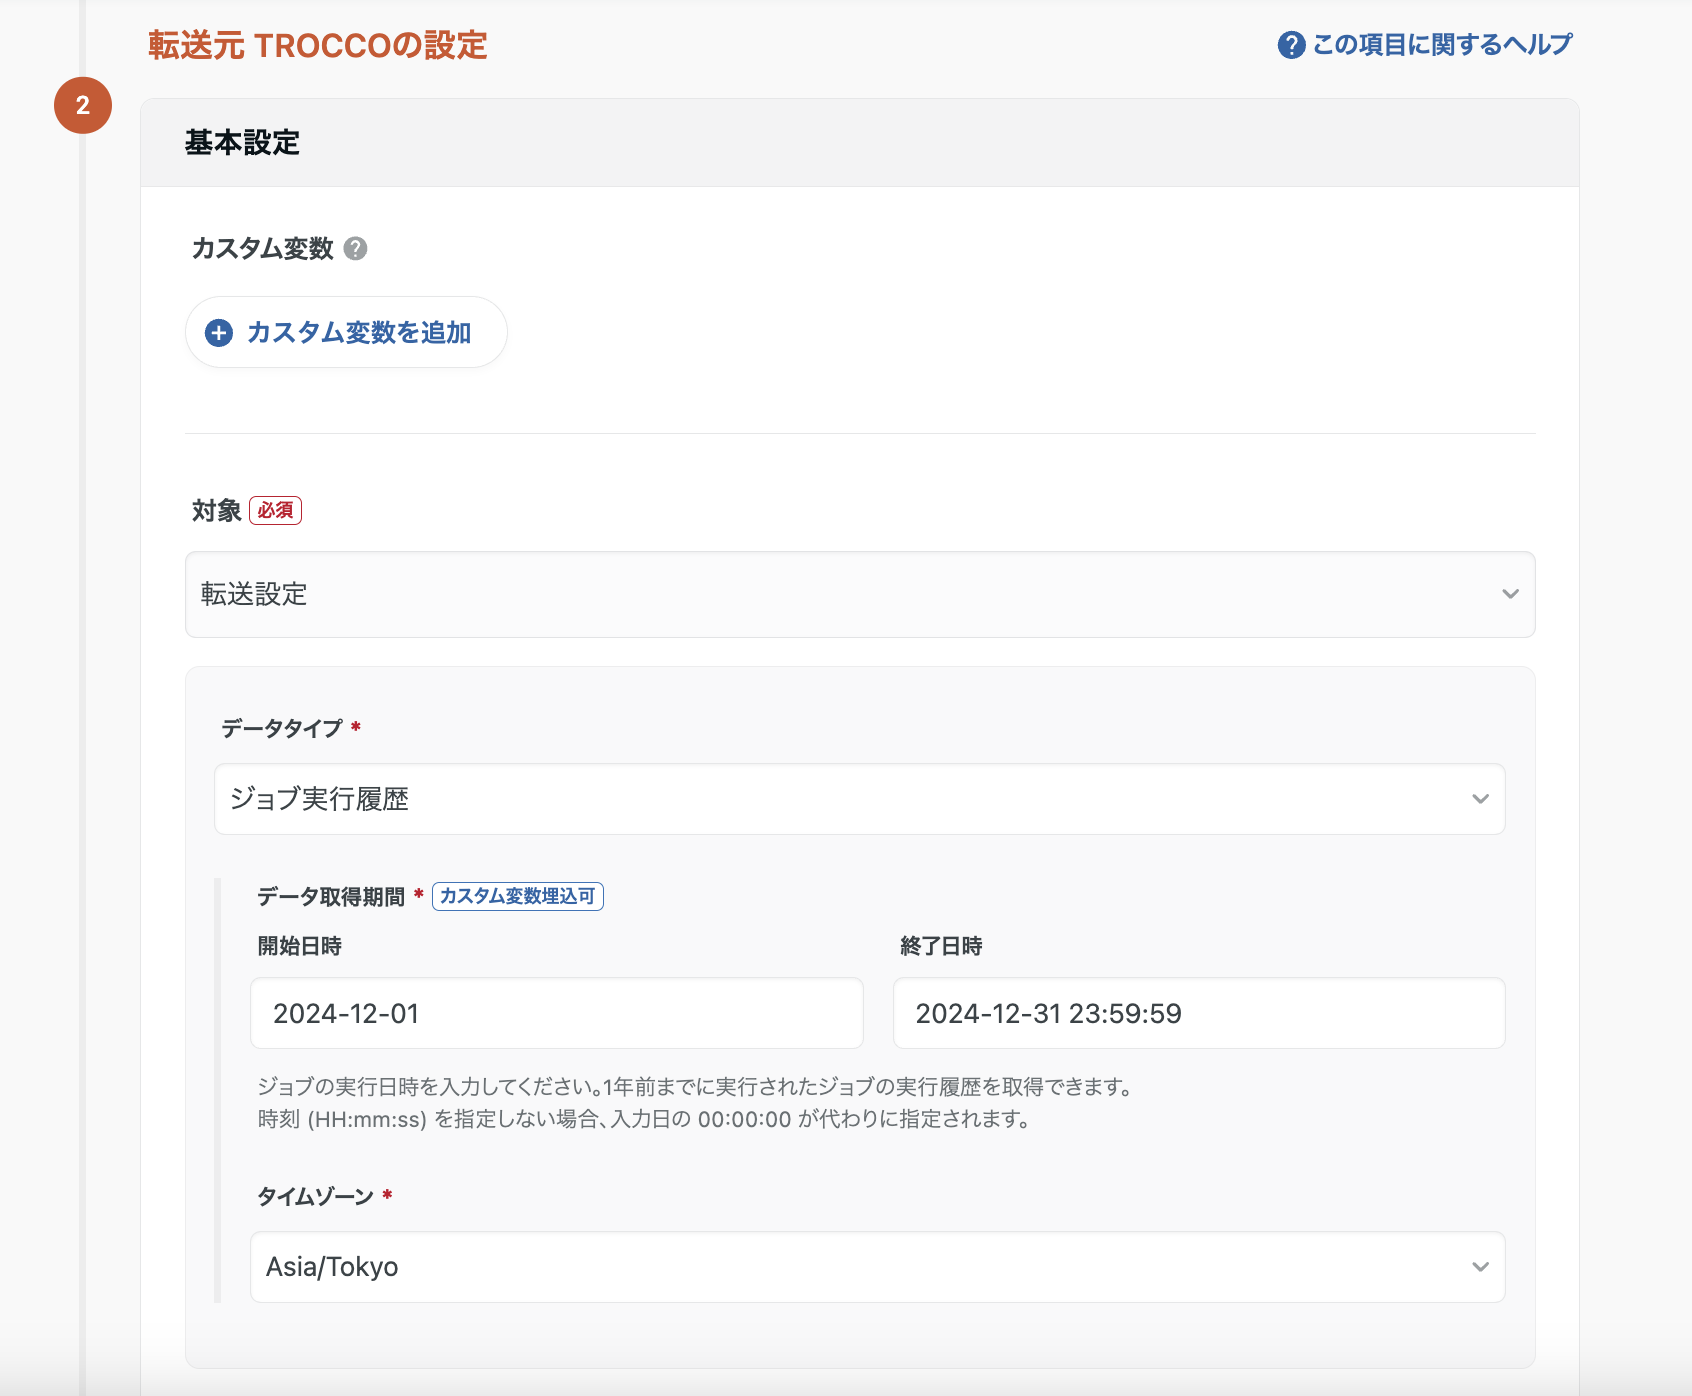The height and width of the screenshot is (1396, 1692).
Task: Click the red asterisk next to データタイプ
Action: pyautogui.click(x=355, y=729)
